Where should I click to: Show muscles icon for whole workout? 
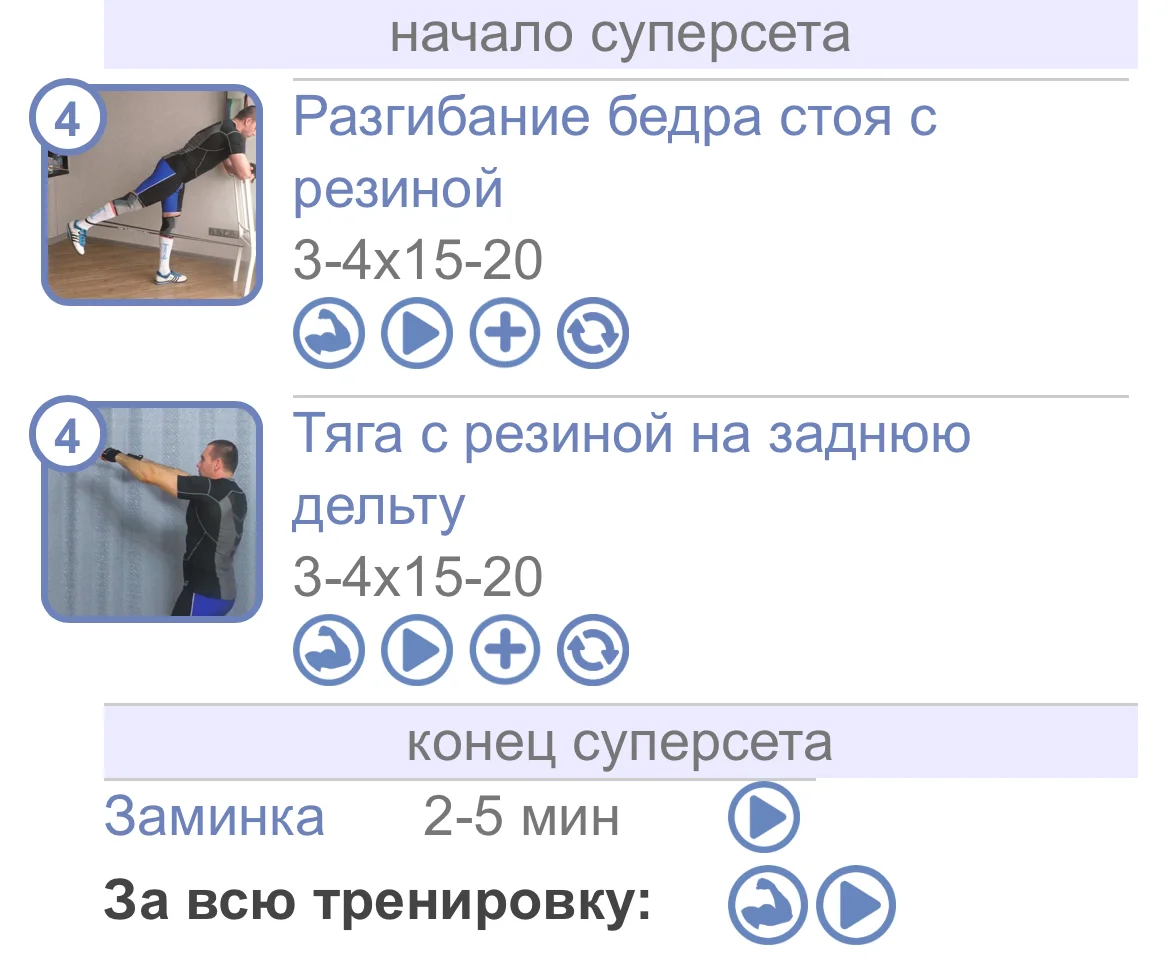pyautogui.click(x=768, y=904)
